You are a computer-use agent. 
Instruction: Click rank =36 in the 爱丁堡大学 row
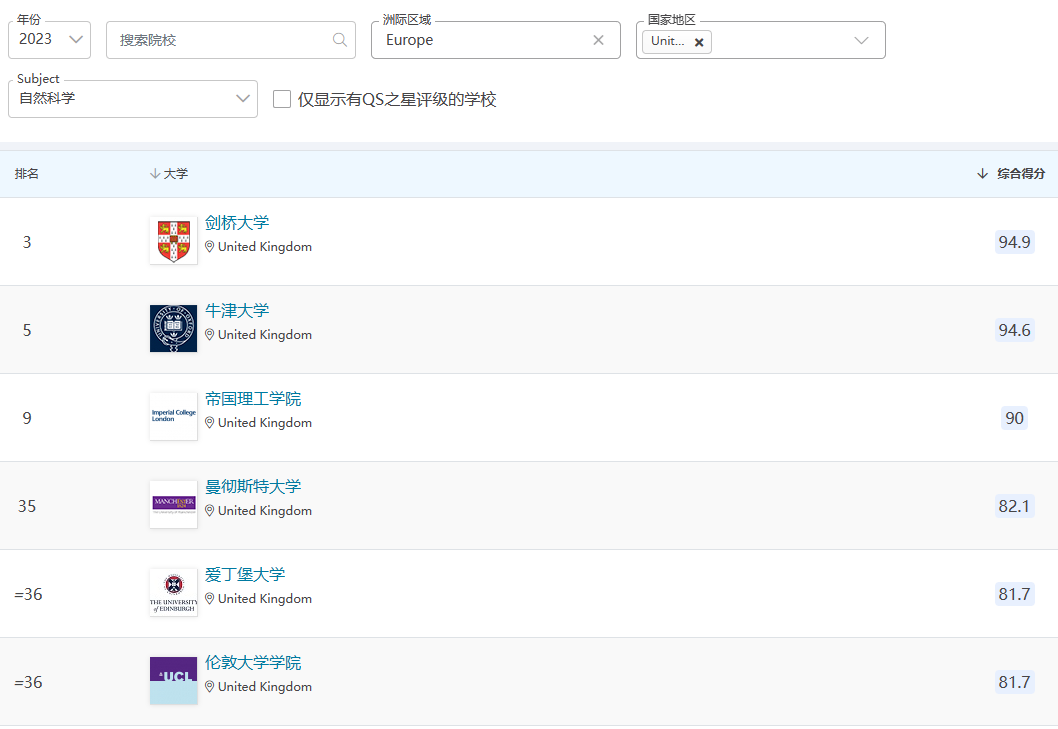[28, 594]
